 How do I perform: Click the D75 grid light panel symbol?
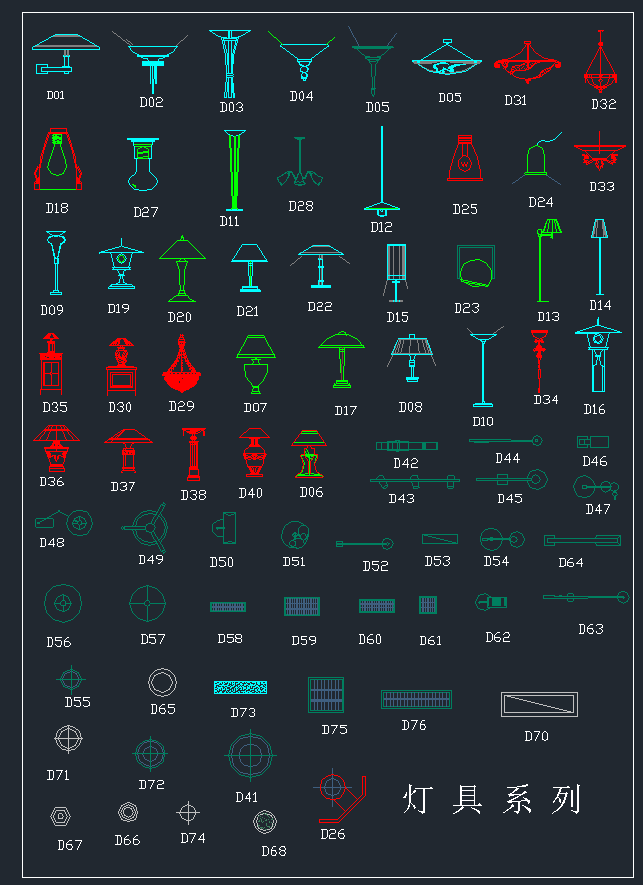click(x=326, y=694)
